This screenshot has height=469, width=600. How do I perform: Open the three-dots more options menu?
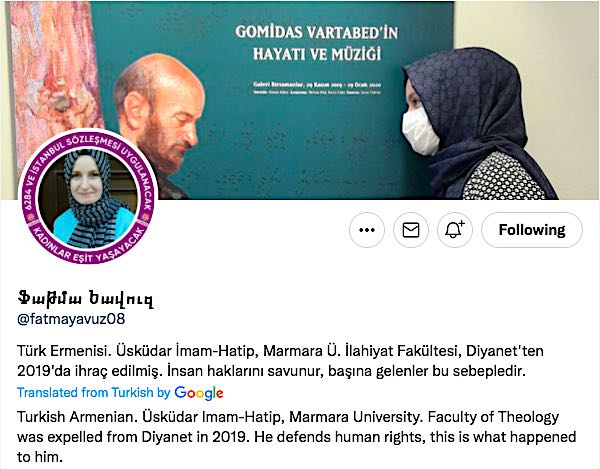[x=367, y=230]
